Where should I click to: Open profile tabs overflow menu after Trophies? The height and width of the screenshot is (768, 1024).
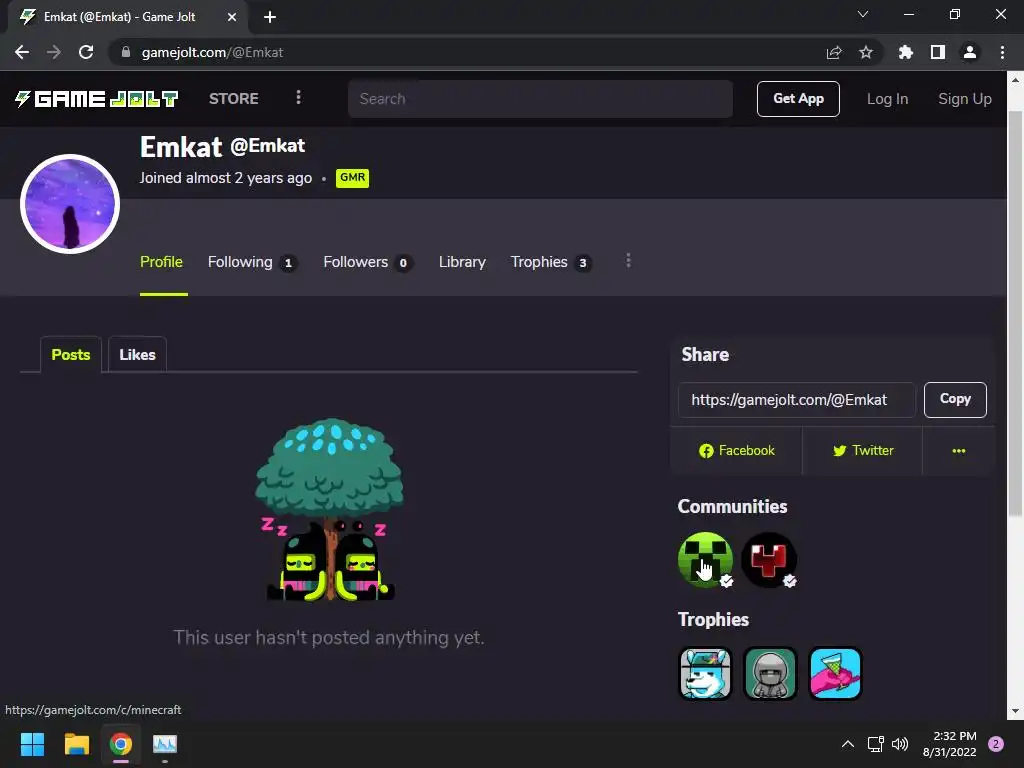click(628, 261)
